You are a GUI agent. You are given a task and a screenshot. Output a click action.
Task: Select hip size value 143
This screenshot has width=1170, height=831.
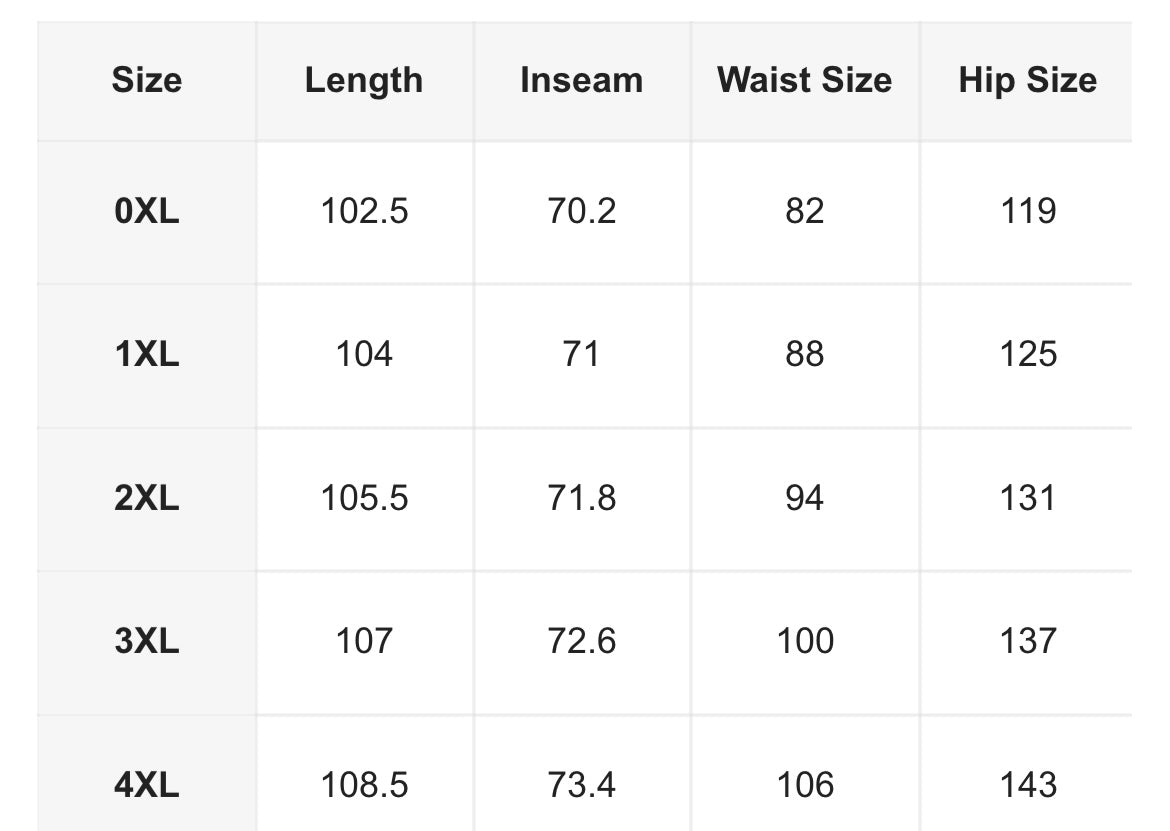click(1027, 785)
